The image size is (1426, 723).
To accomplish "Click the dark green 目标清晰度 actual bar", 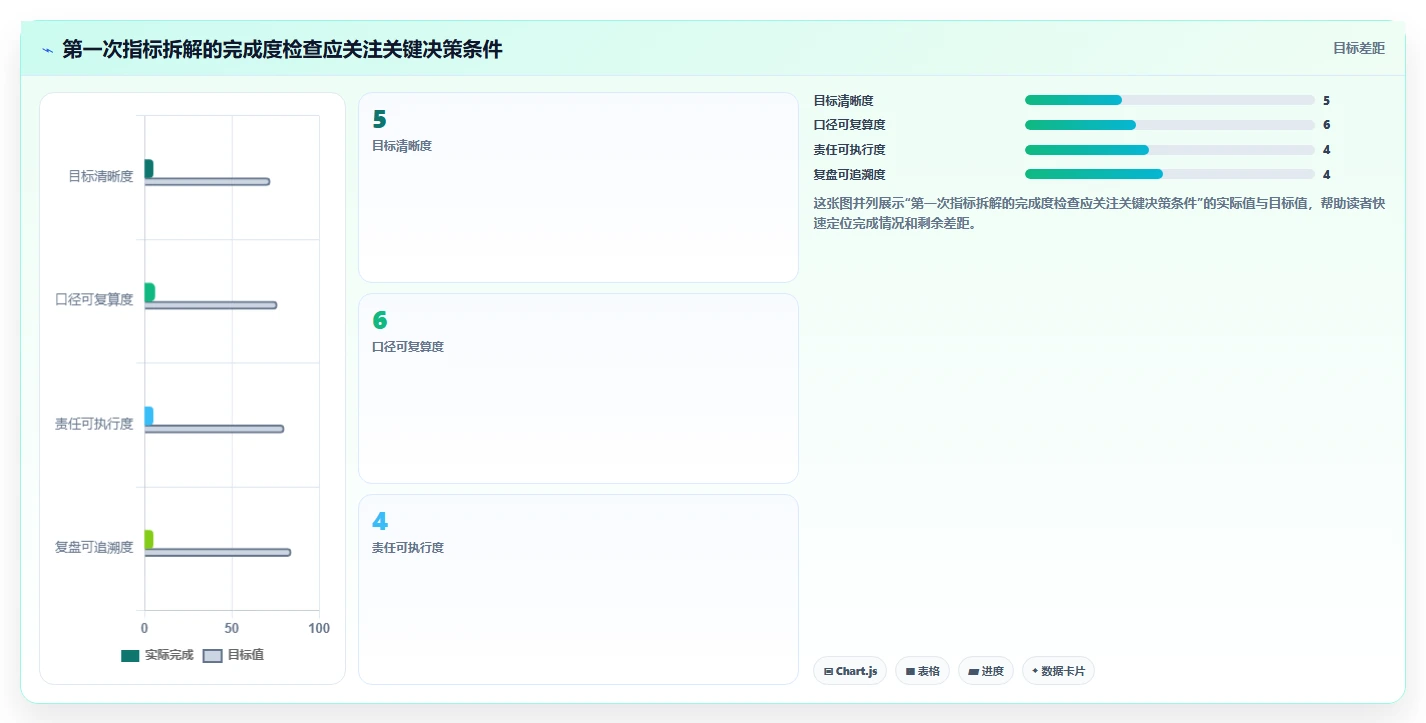I will 149,169.
